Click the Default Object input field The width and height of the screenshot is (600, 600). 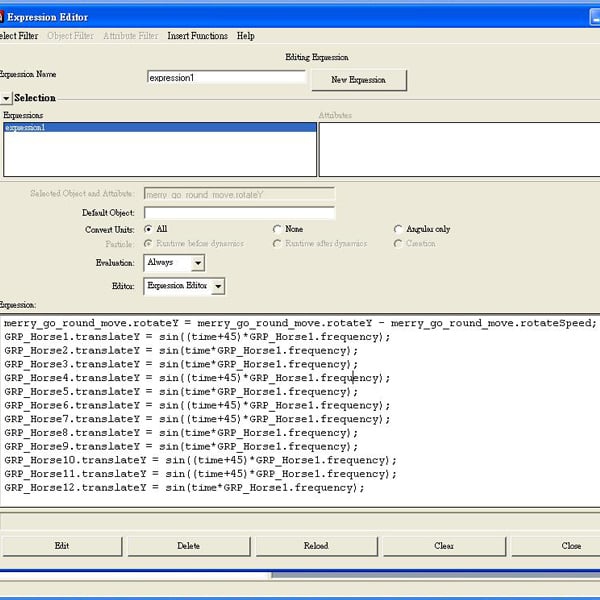[x=239, y=213]
